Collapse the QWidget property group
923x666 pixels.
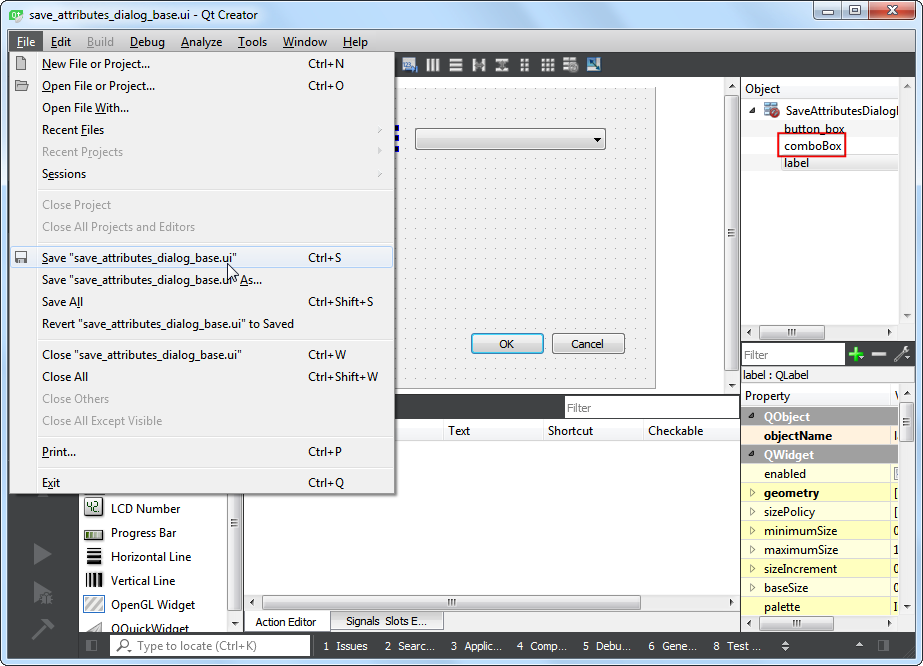[751, 455]
